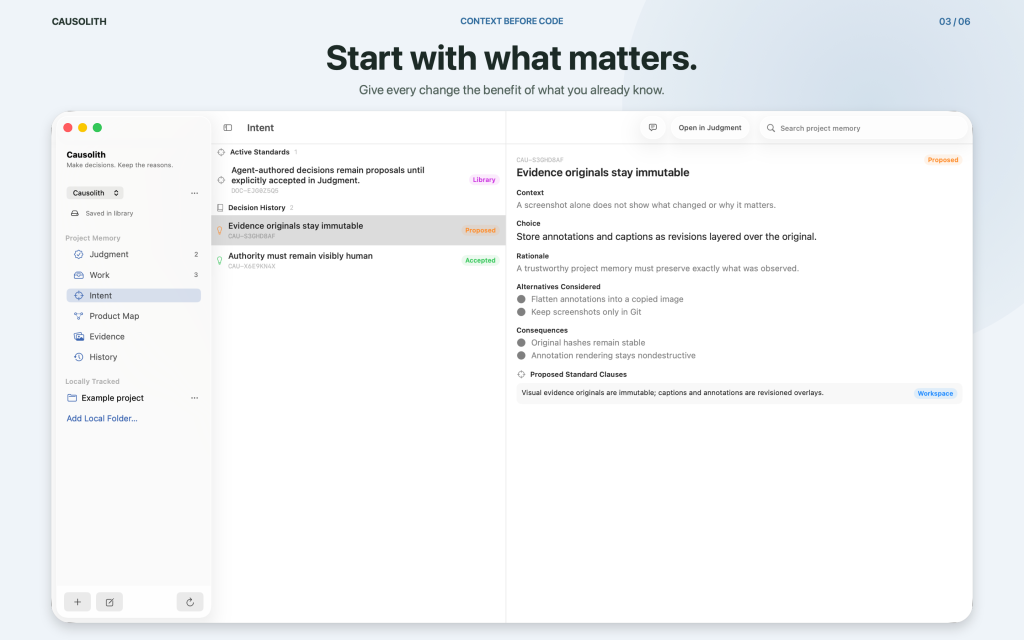Click the Decision History section header
Image resolution: width=1024 pixels, height=640 pixels.
[257, 208]
